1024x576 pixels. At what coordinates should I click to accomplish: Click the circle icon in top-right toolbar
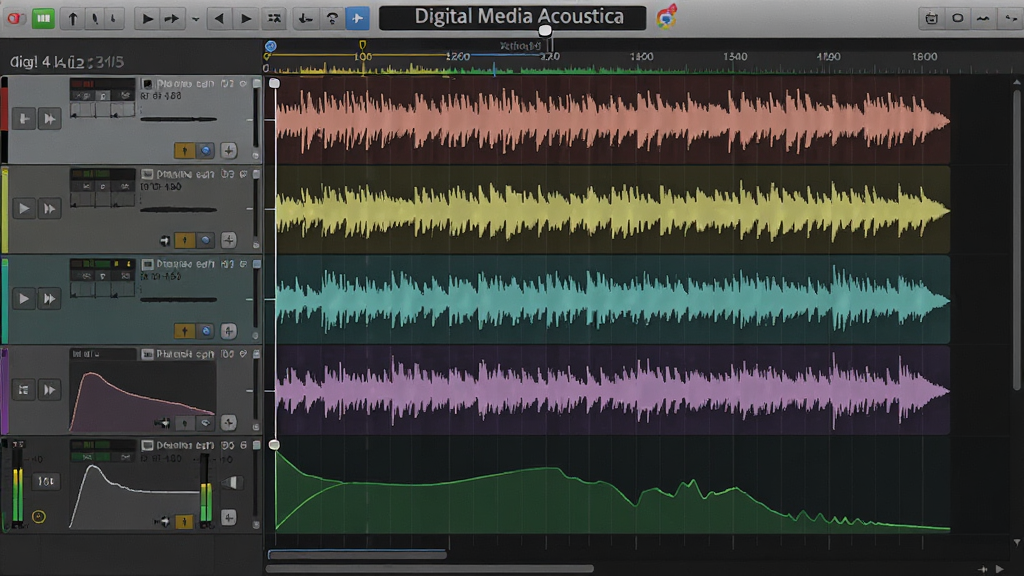pos(957,18)
